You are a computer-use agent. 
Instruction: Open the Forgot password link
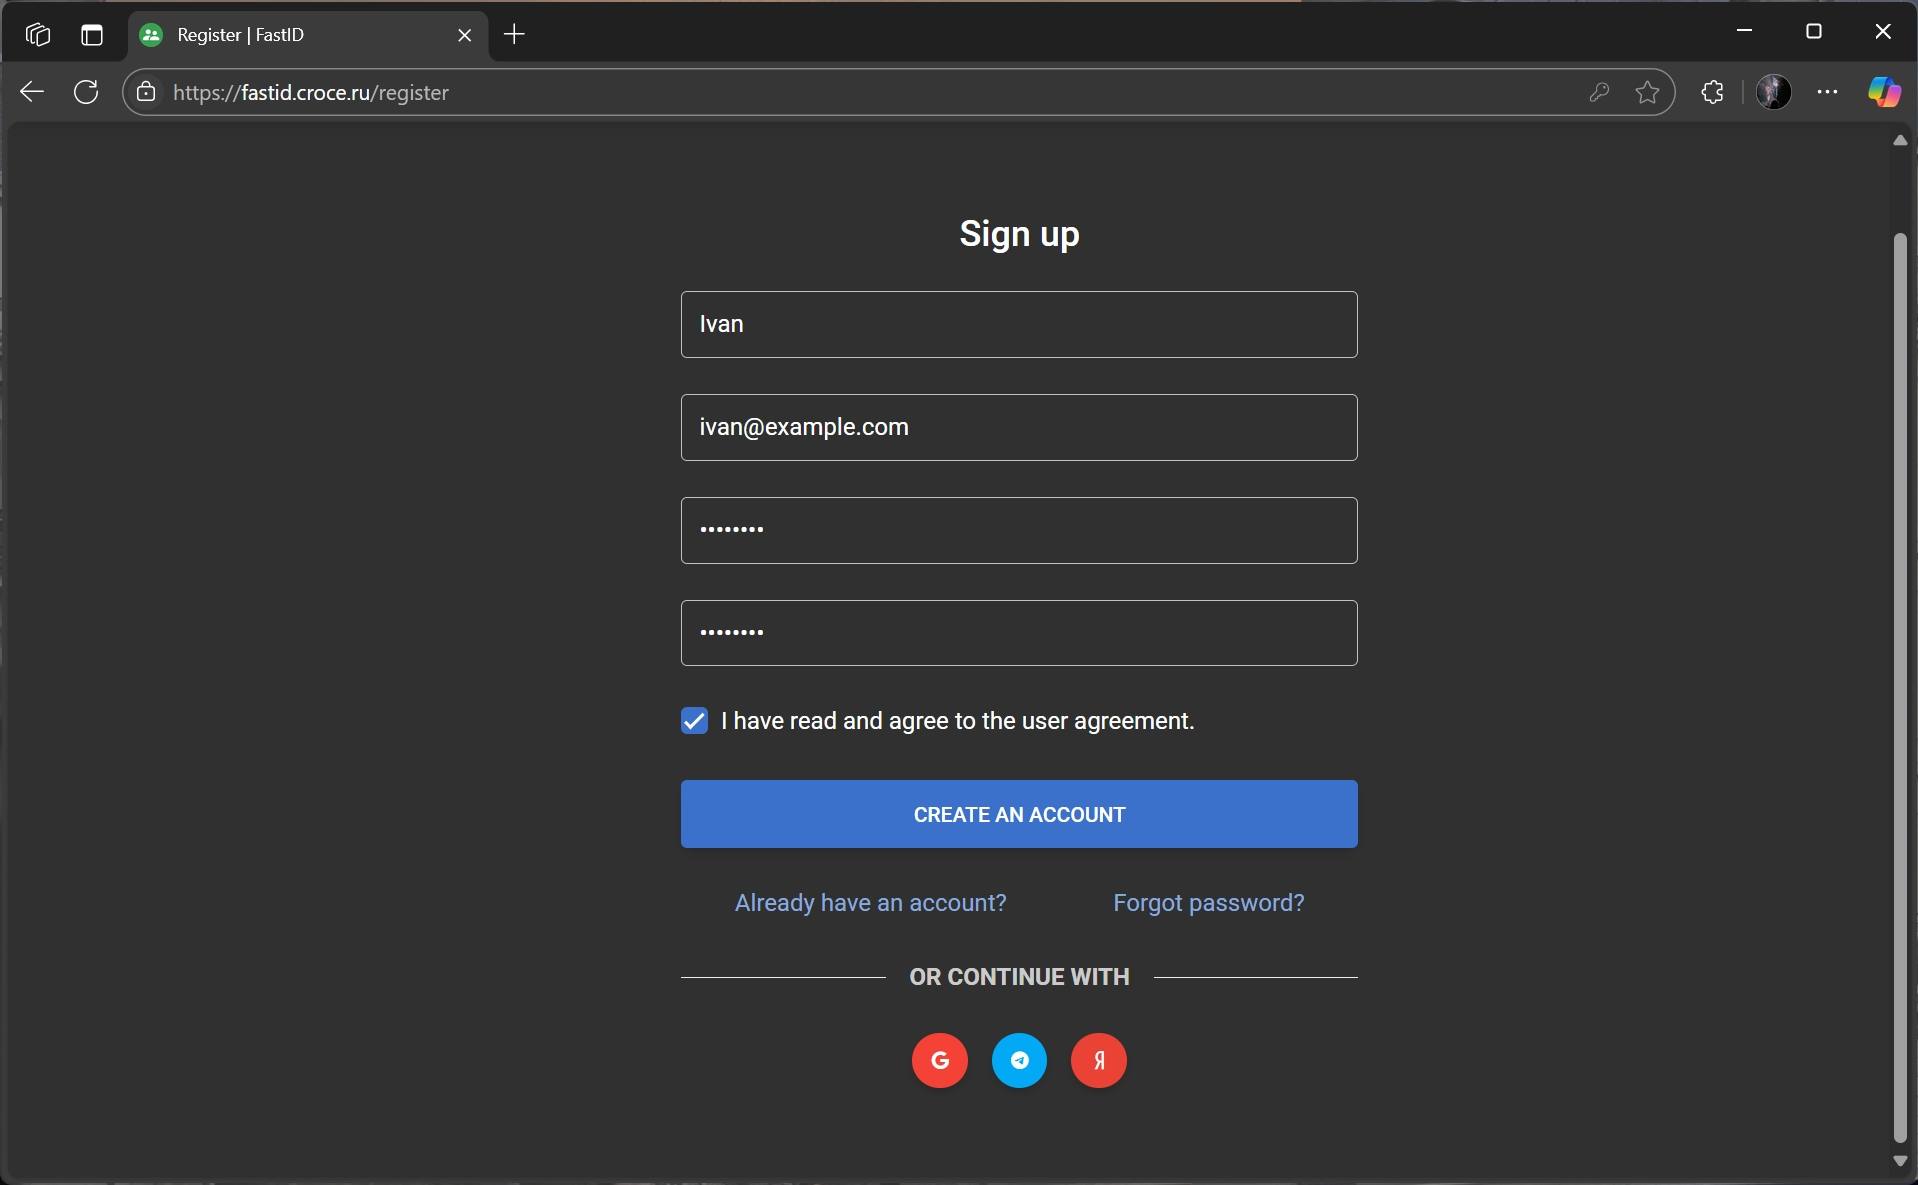point(1208,903)
